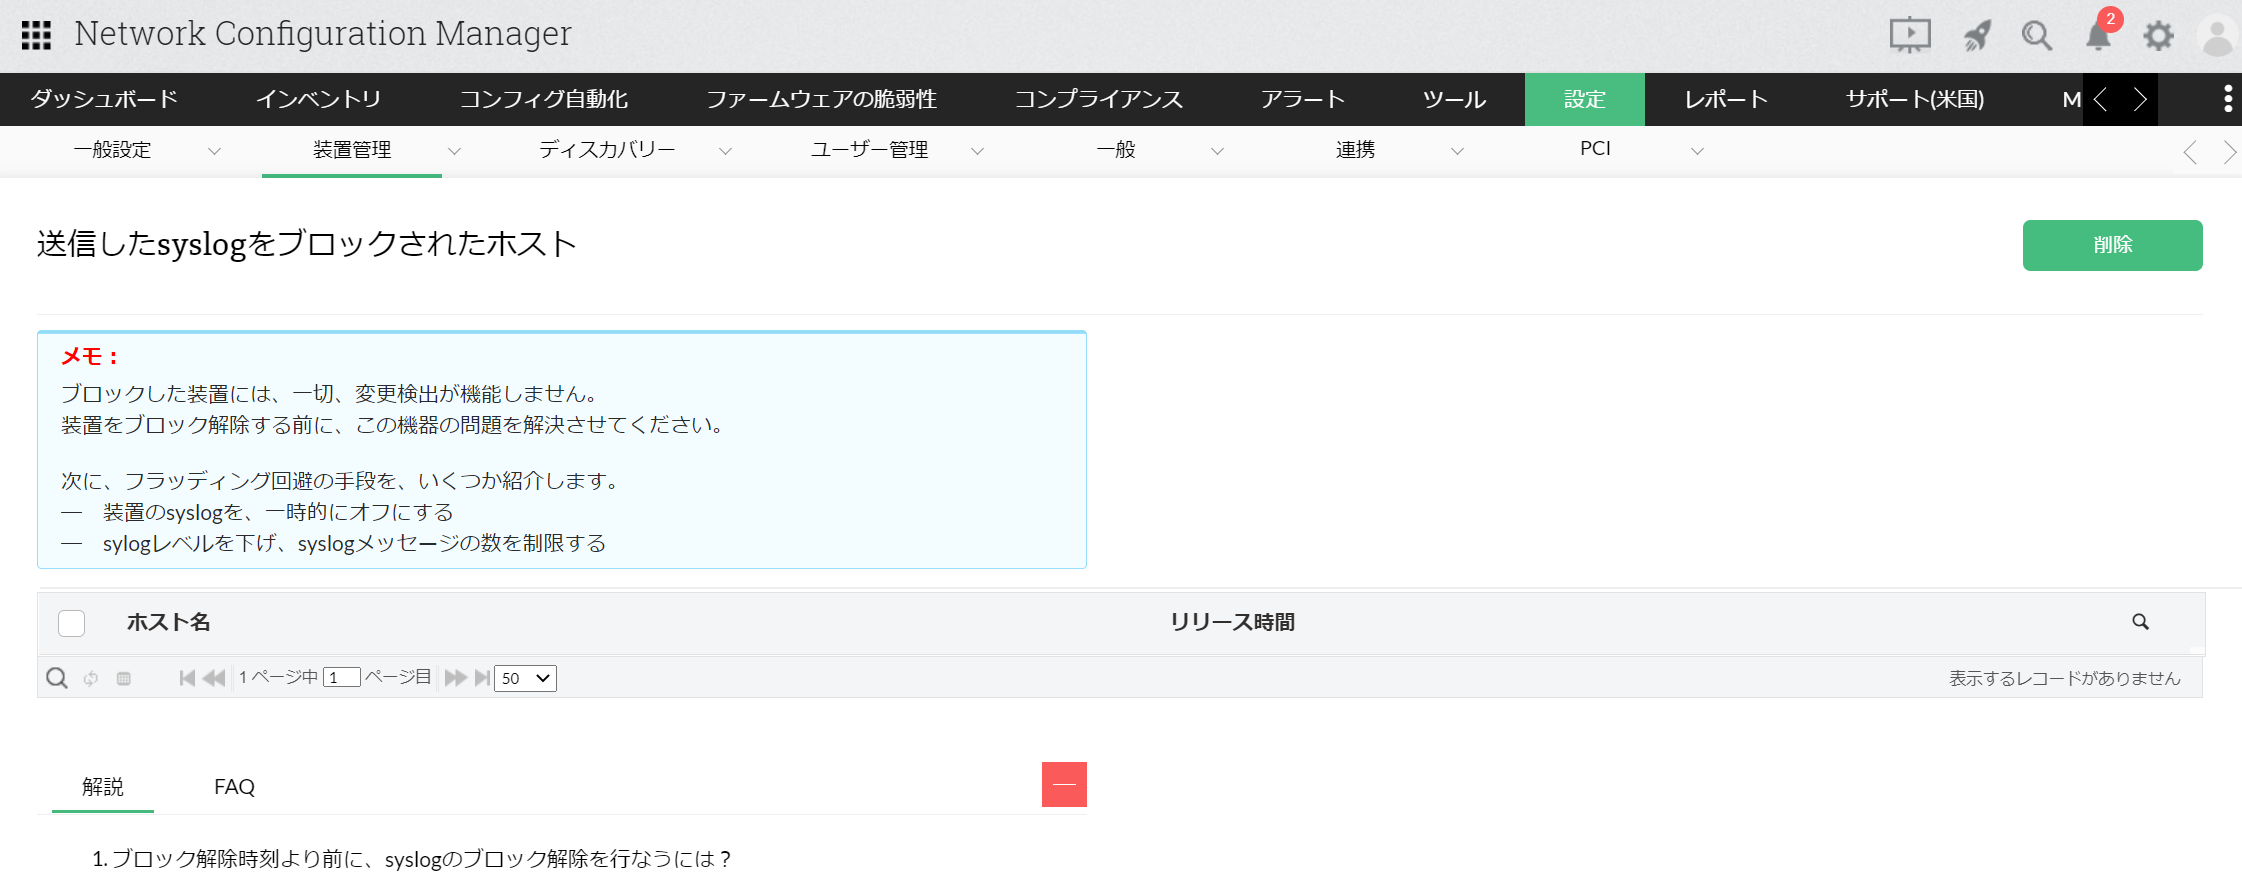Open the apps grid launcher icon
Screen dimensions: 2242x885
click(x=36, y=35)
